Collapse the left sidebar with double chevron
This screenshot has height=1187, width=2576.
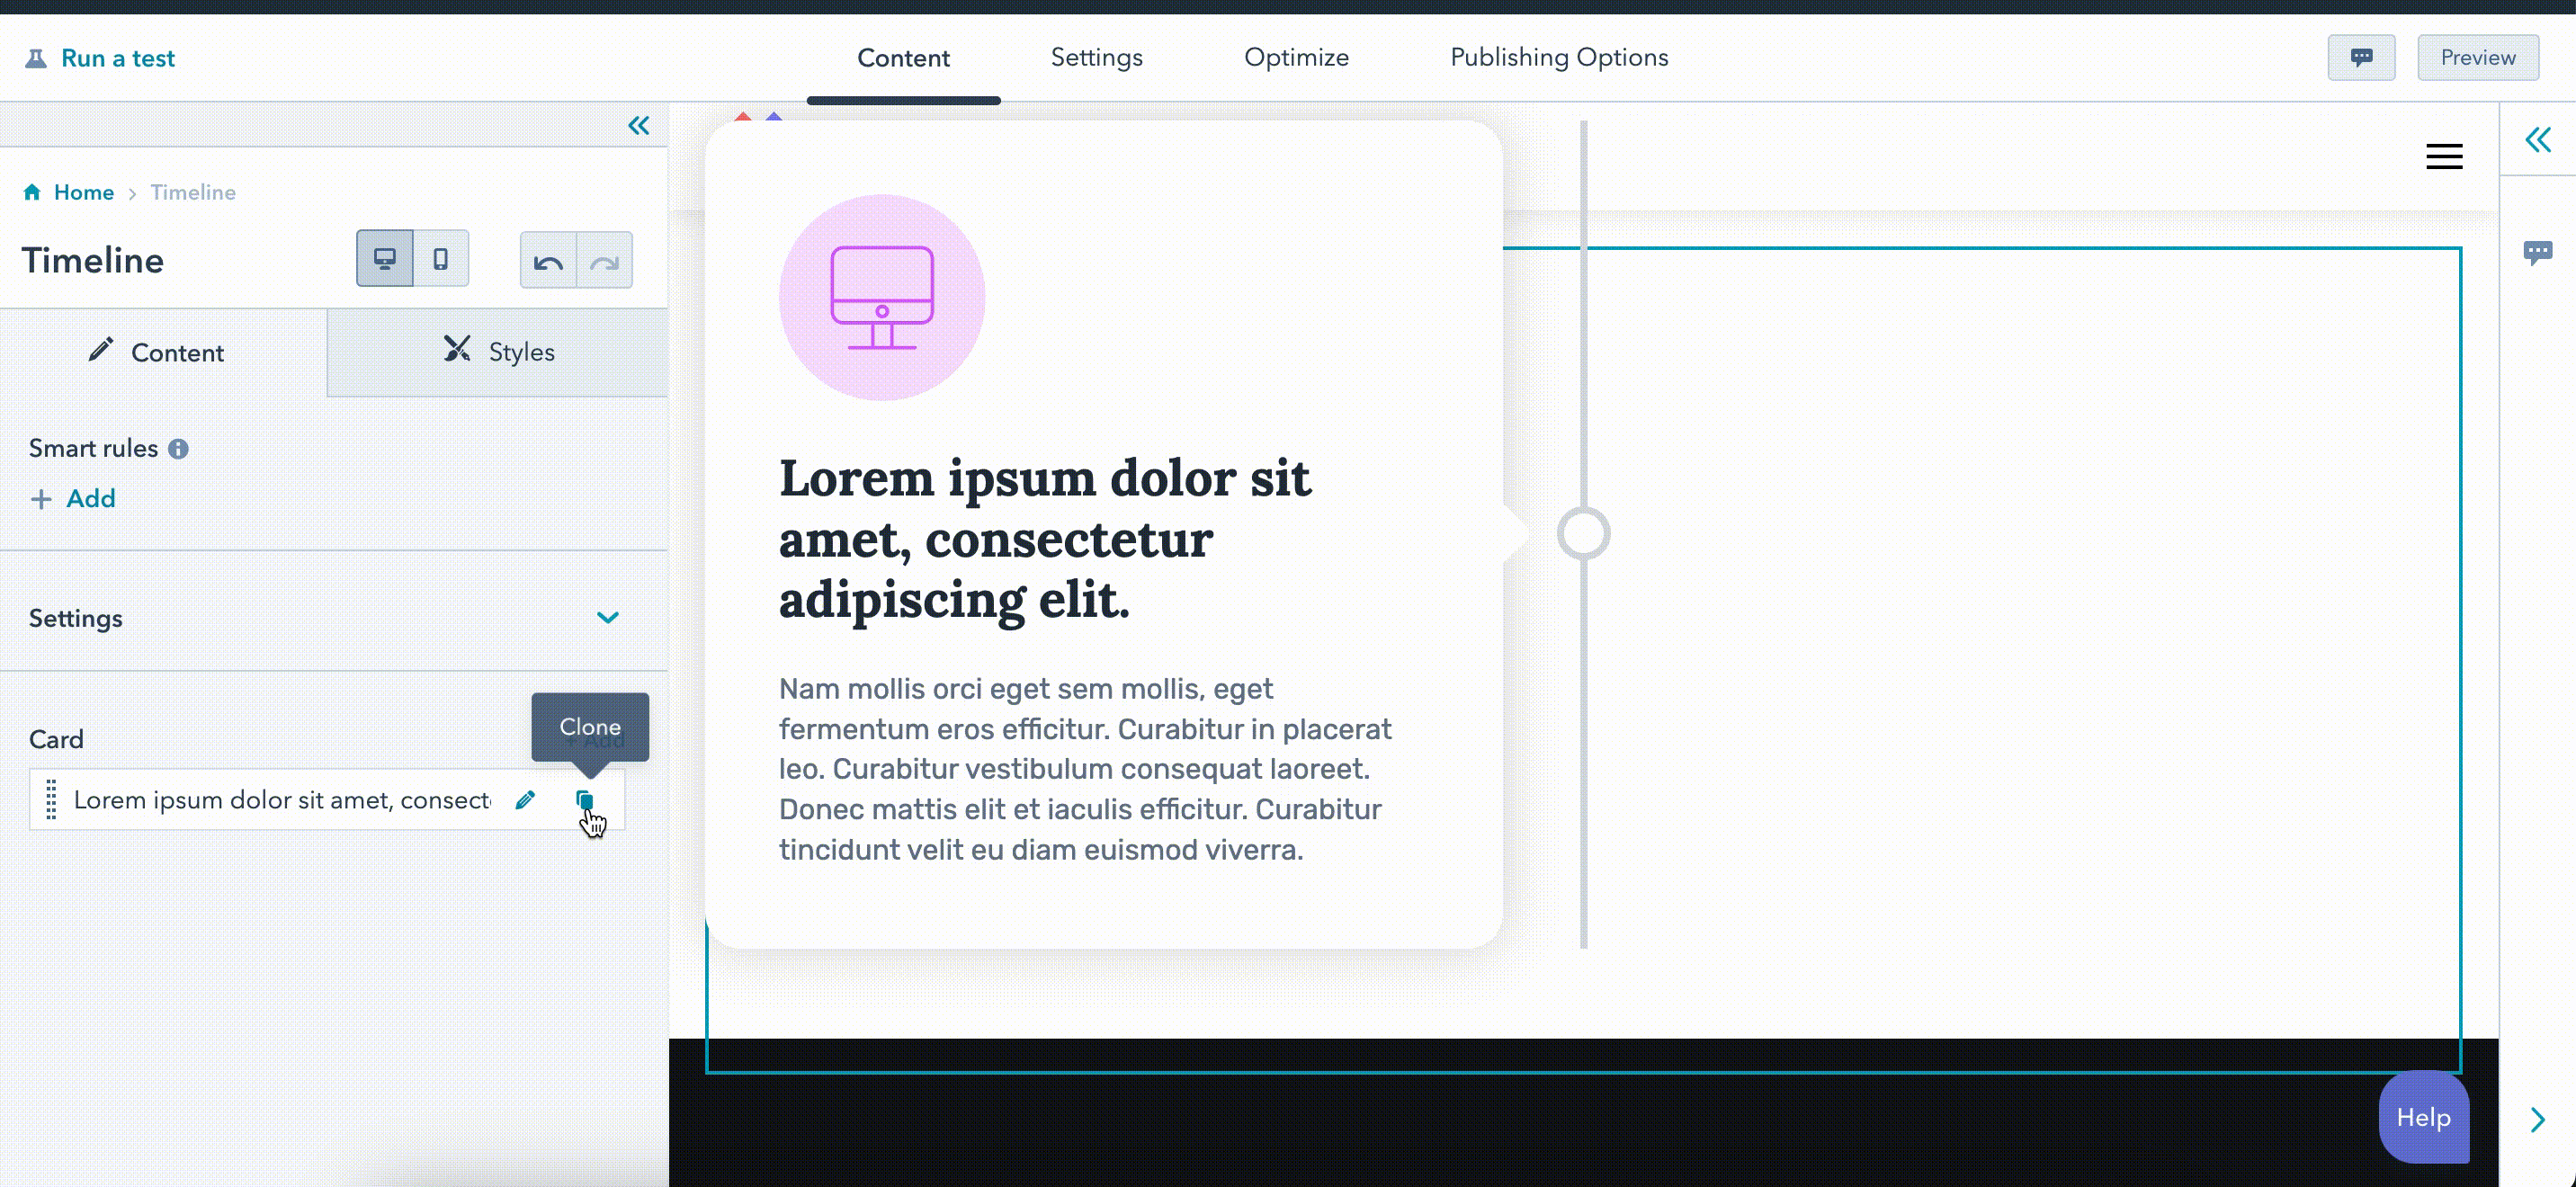[638, 125]
